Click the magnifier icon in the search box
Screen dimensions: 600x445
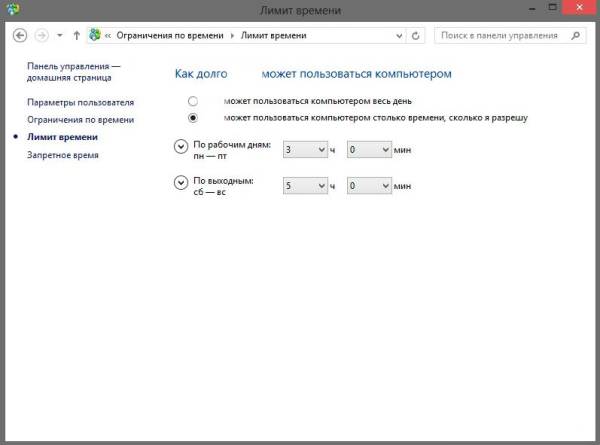pyautogui.click(x=575, y=35)
